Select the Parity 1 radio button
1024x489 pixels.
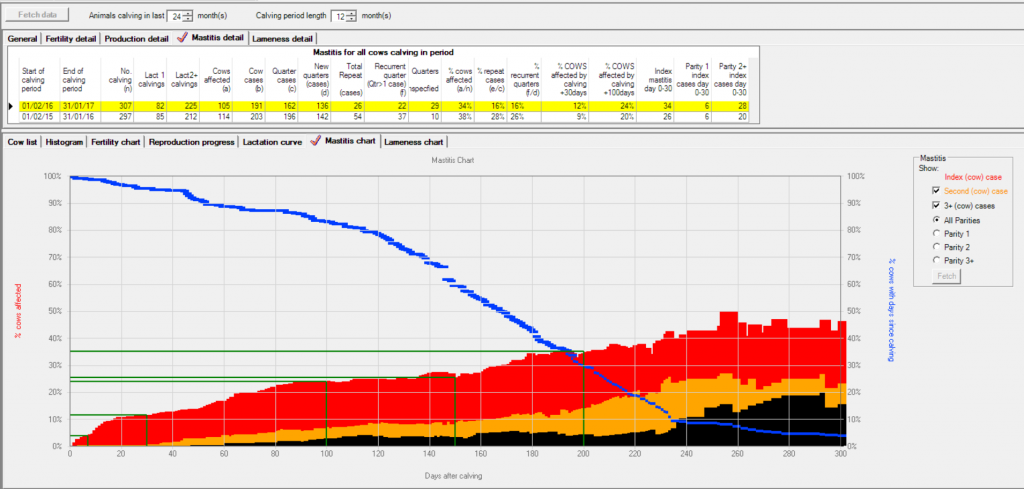(x=936, y=233)
